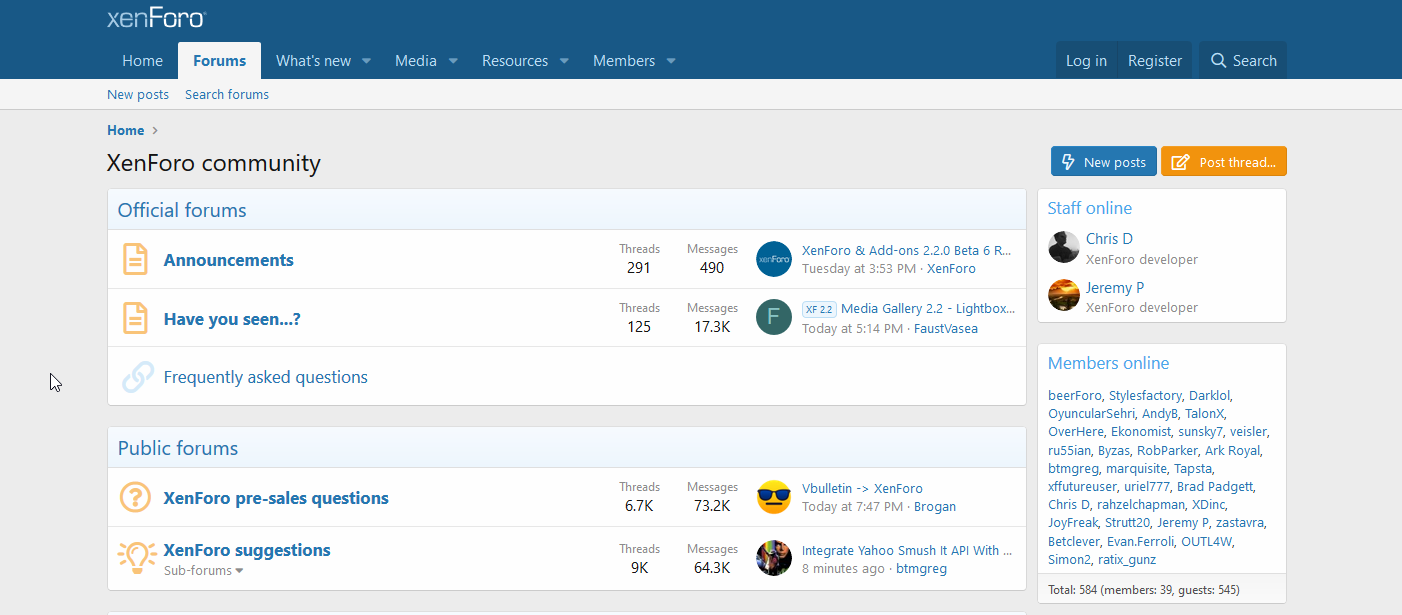Click btmgreg's avatar in suggestions row

(774, 558)
